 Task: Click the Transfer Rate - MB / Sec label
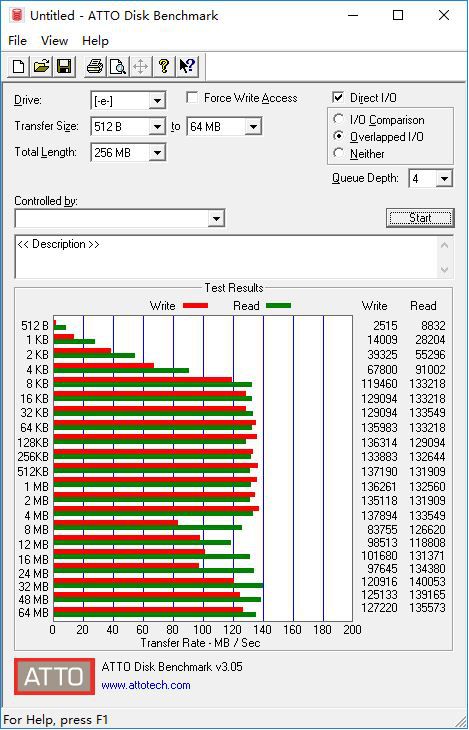point(200,643)
